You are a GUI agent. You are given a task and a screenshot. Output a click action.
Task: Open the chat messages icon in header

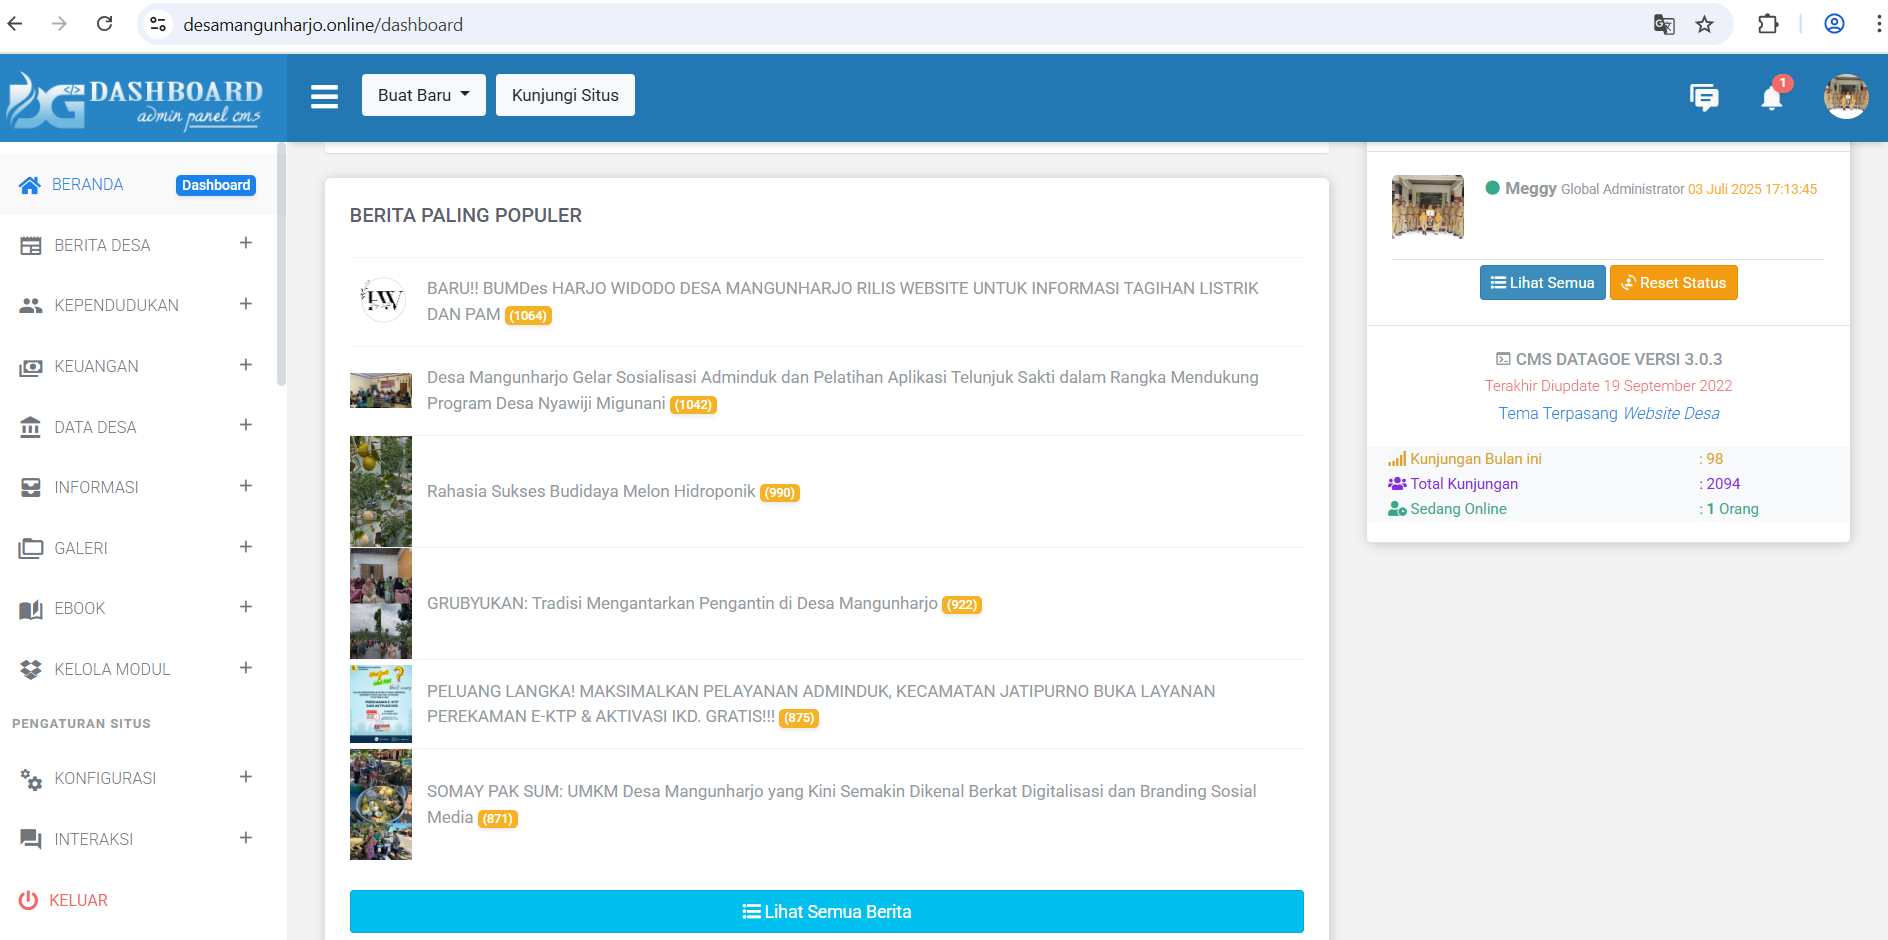(1704, 97)
